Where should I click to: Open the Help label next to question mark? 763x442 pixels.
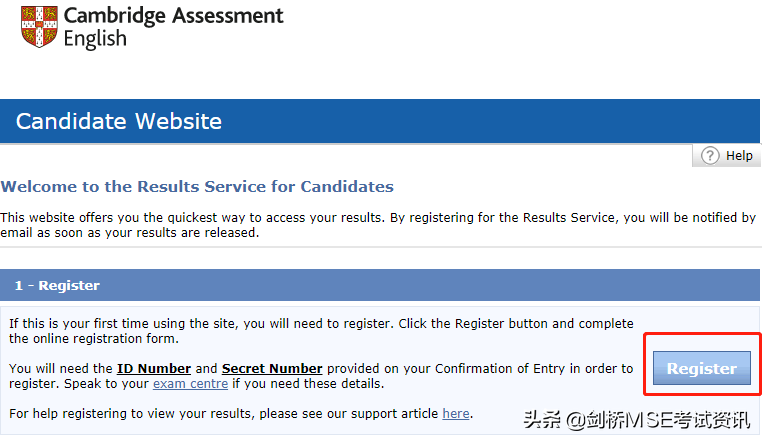739,156
